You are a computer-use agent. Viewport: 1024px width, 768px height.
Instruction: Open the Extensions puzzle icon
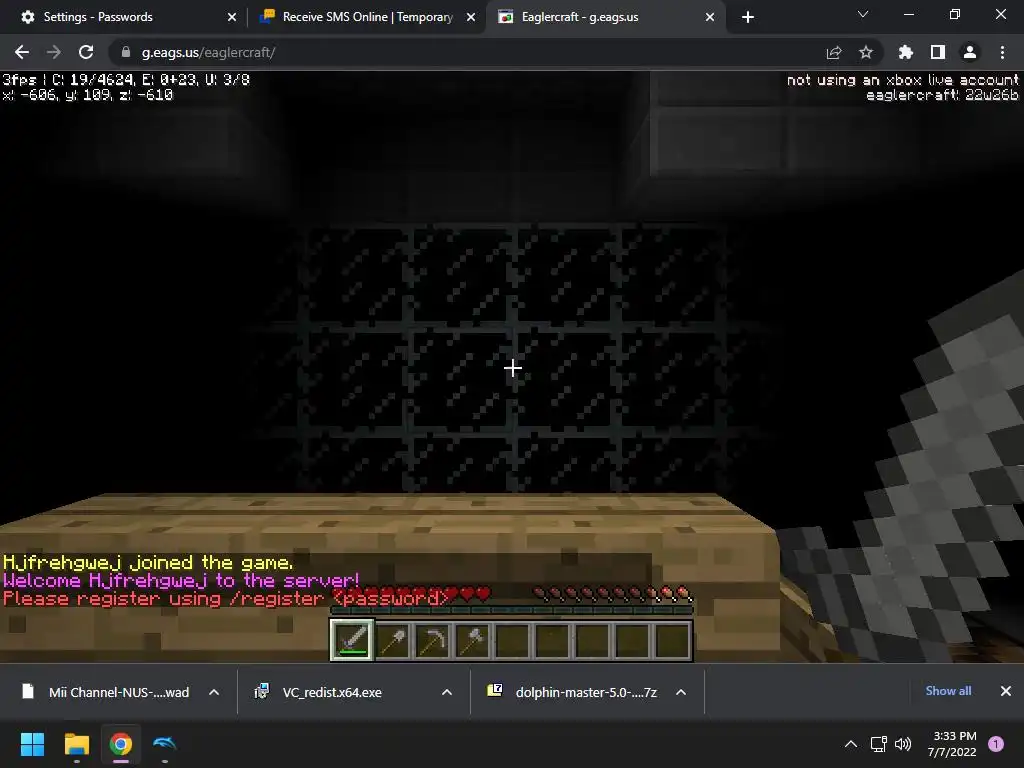[x=906, y=52]
